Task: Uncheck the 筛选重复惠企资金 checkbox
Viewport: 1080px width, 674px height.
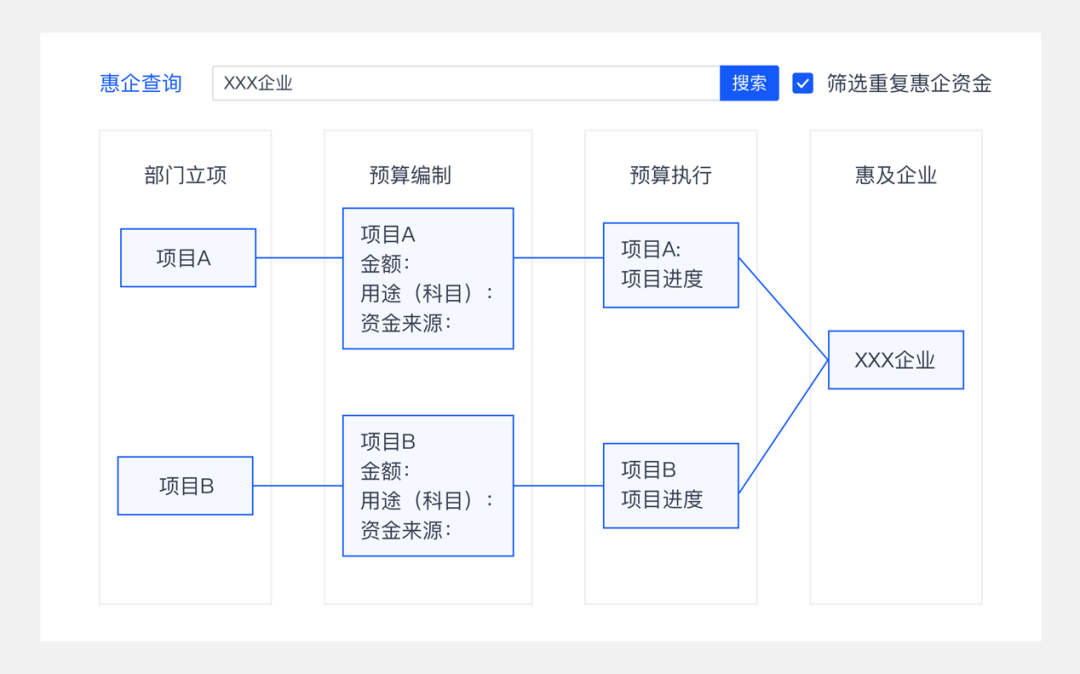Action: point(802,83)
